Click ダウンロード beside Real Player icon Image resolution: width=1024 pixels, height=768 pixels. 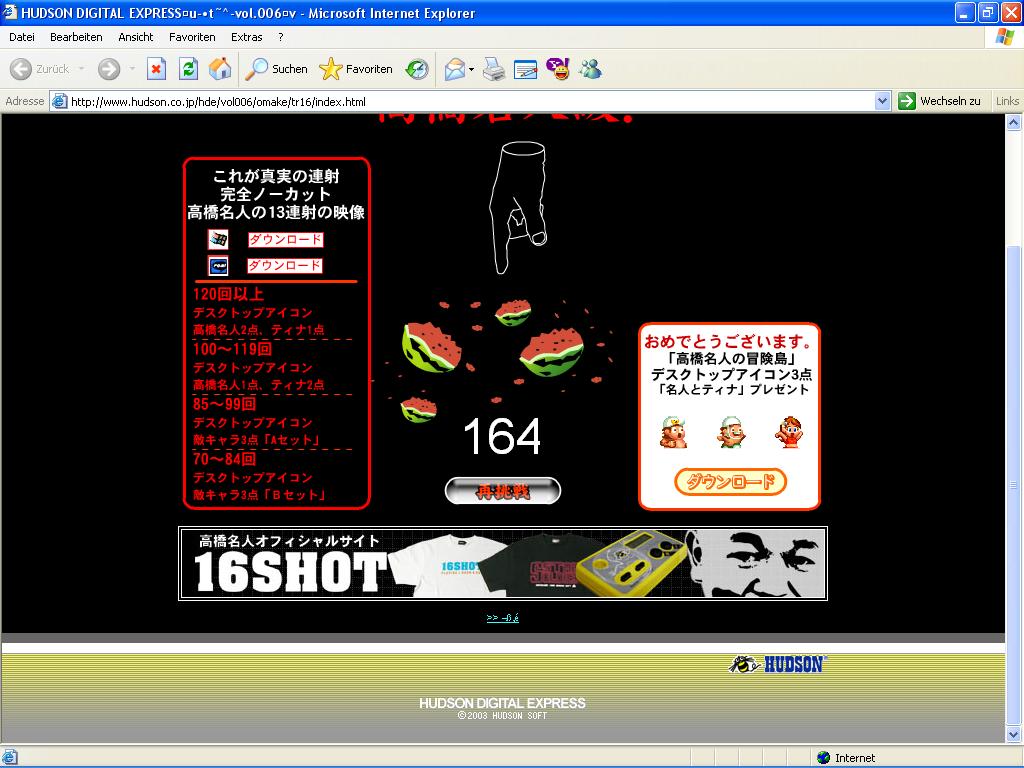(285, 266)
